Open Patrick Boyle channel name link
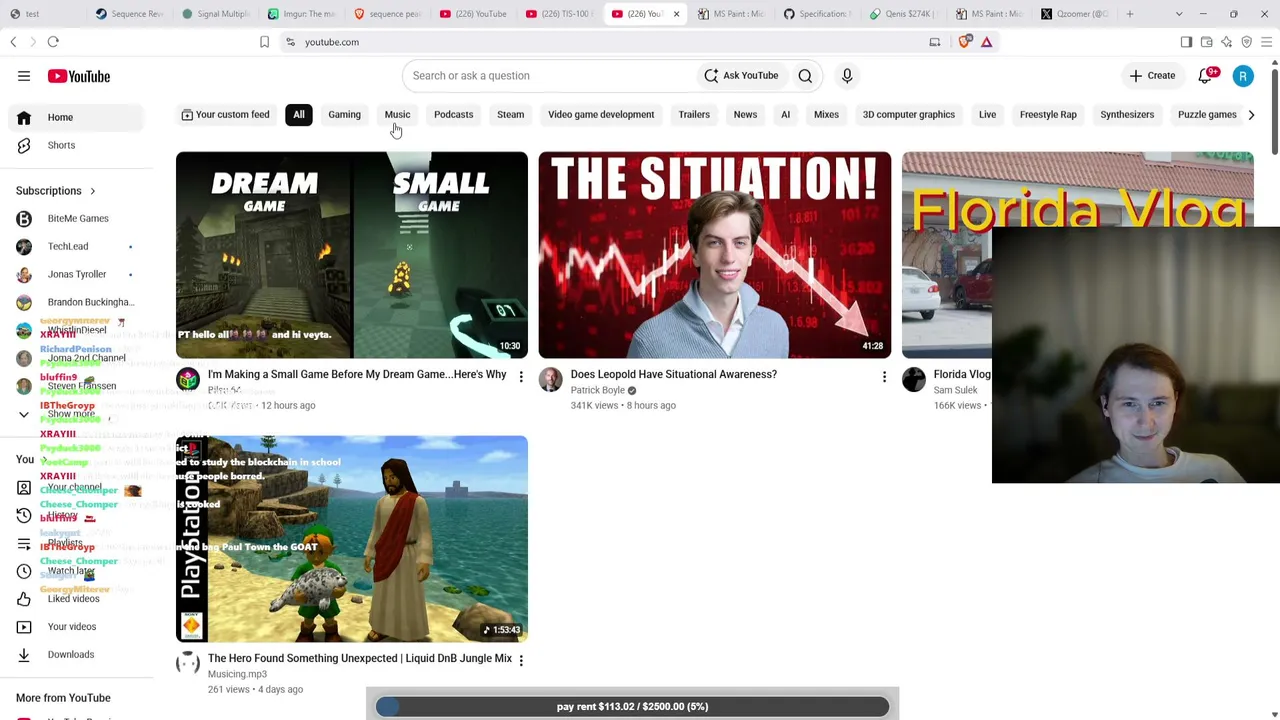Screen dimensions: 1280x720 pyautogui.click(x=597, y=390)
